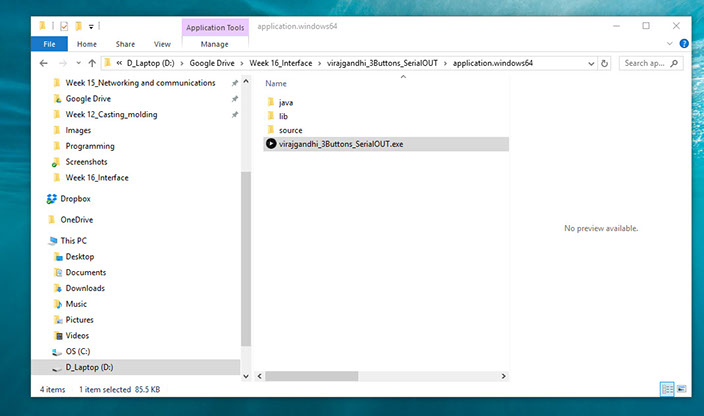
Task: Open Pictures under This PC
Action: 79,320
